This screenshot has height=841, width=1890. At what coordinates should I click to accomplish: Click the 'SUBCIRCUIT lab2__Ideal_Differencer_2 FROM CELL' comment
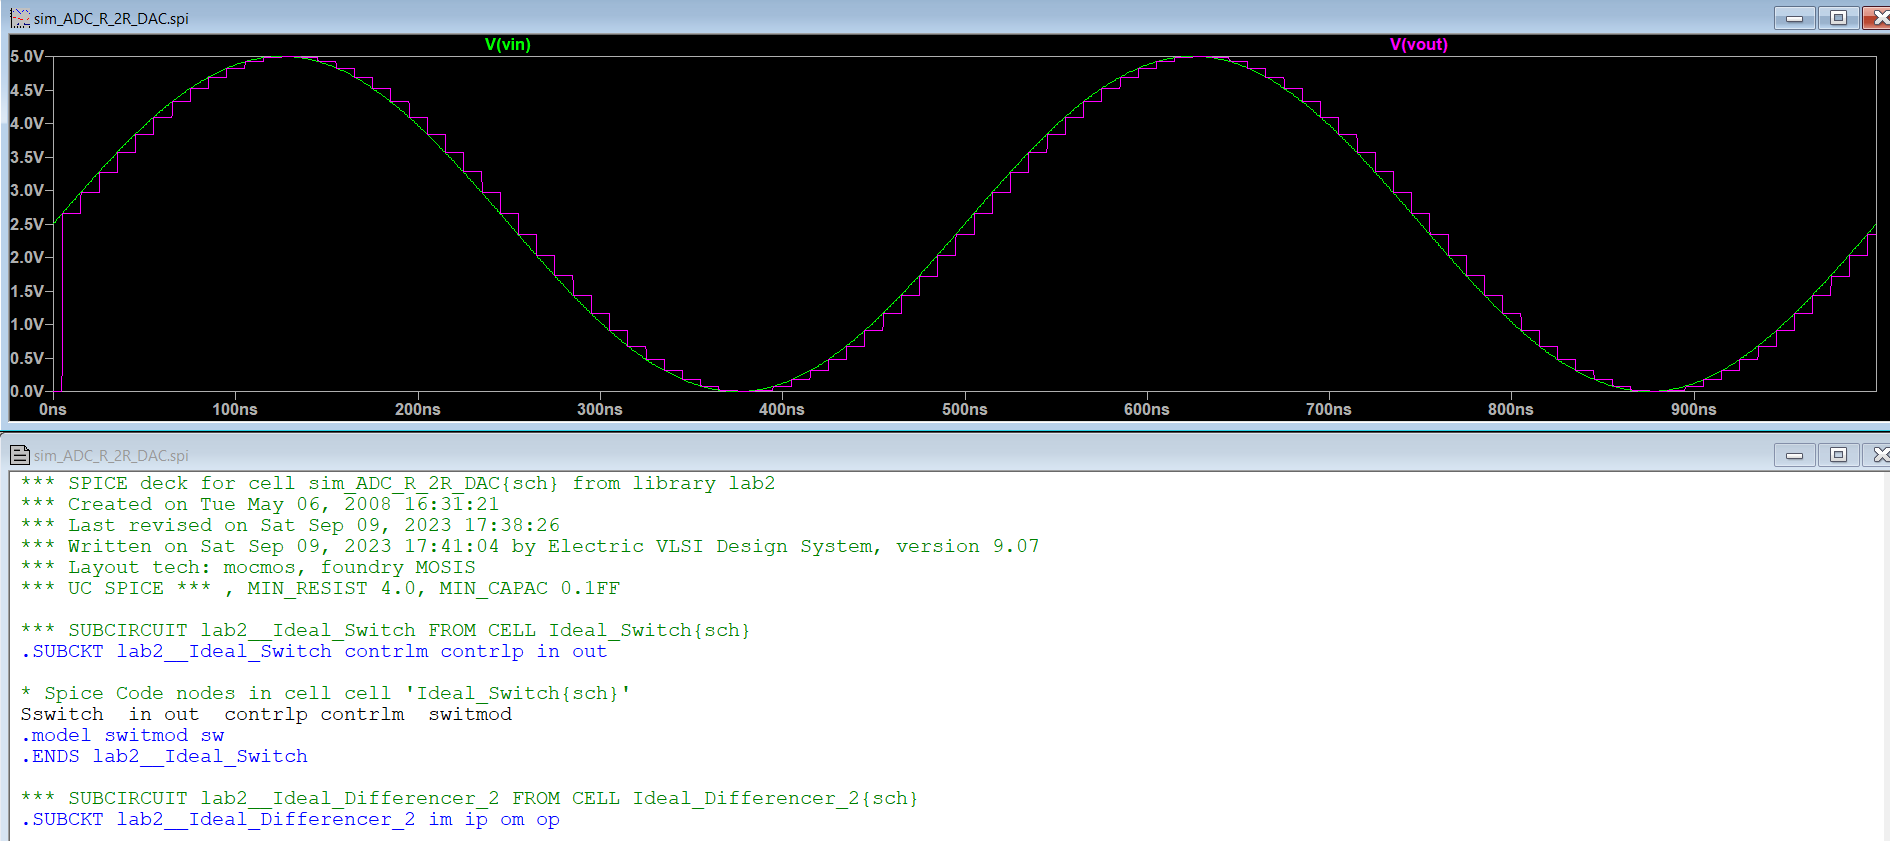pyautogui.click(x=470, y=799)
